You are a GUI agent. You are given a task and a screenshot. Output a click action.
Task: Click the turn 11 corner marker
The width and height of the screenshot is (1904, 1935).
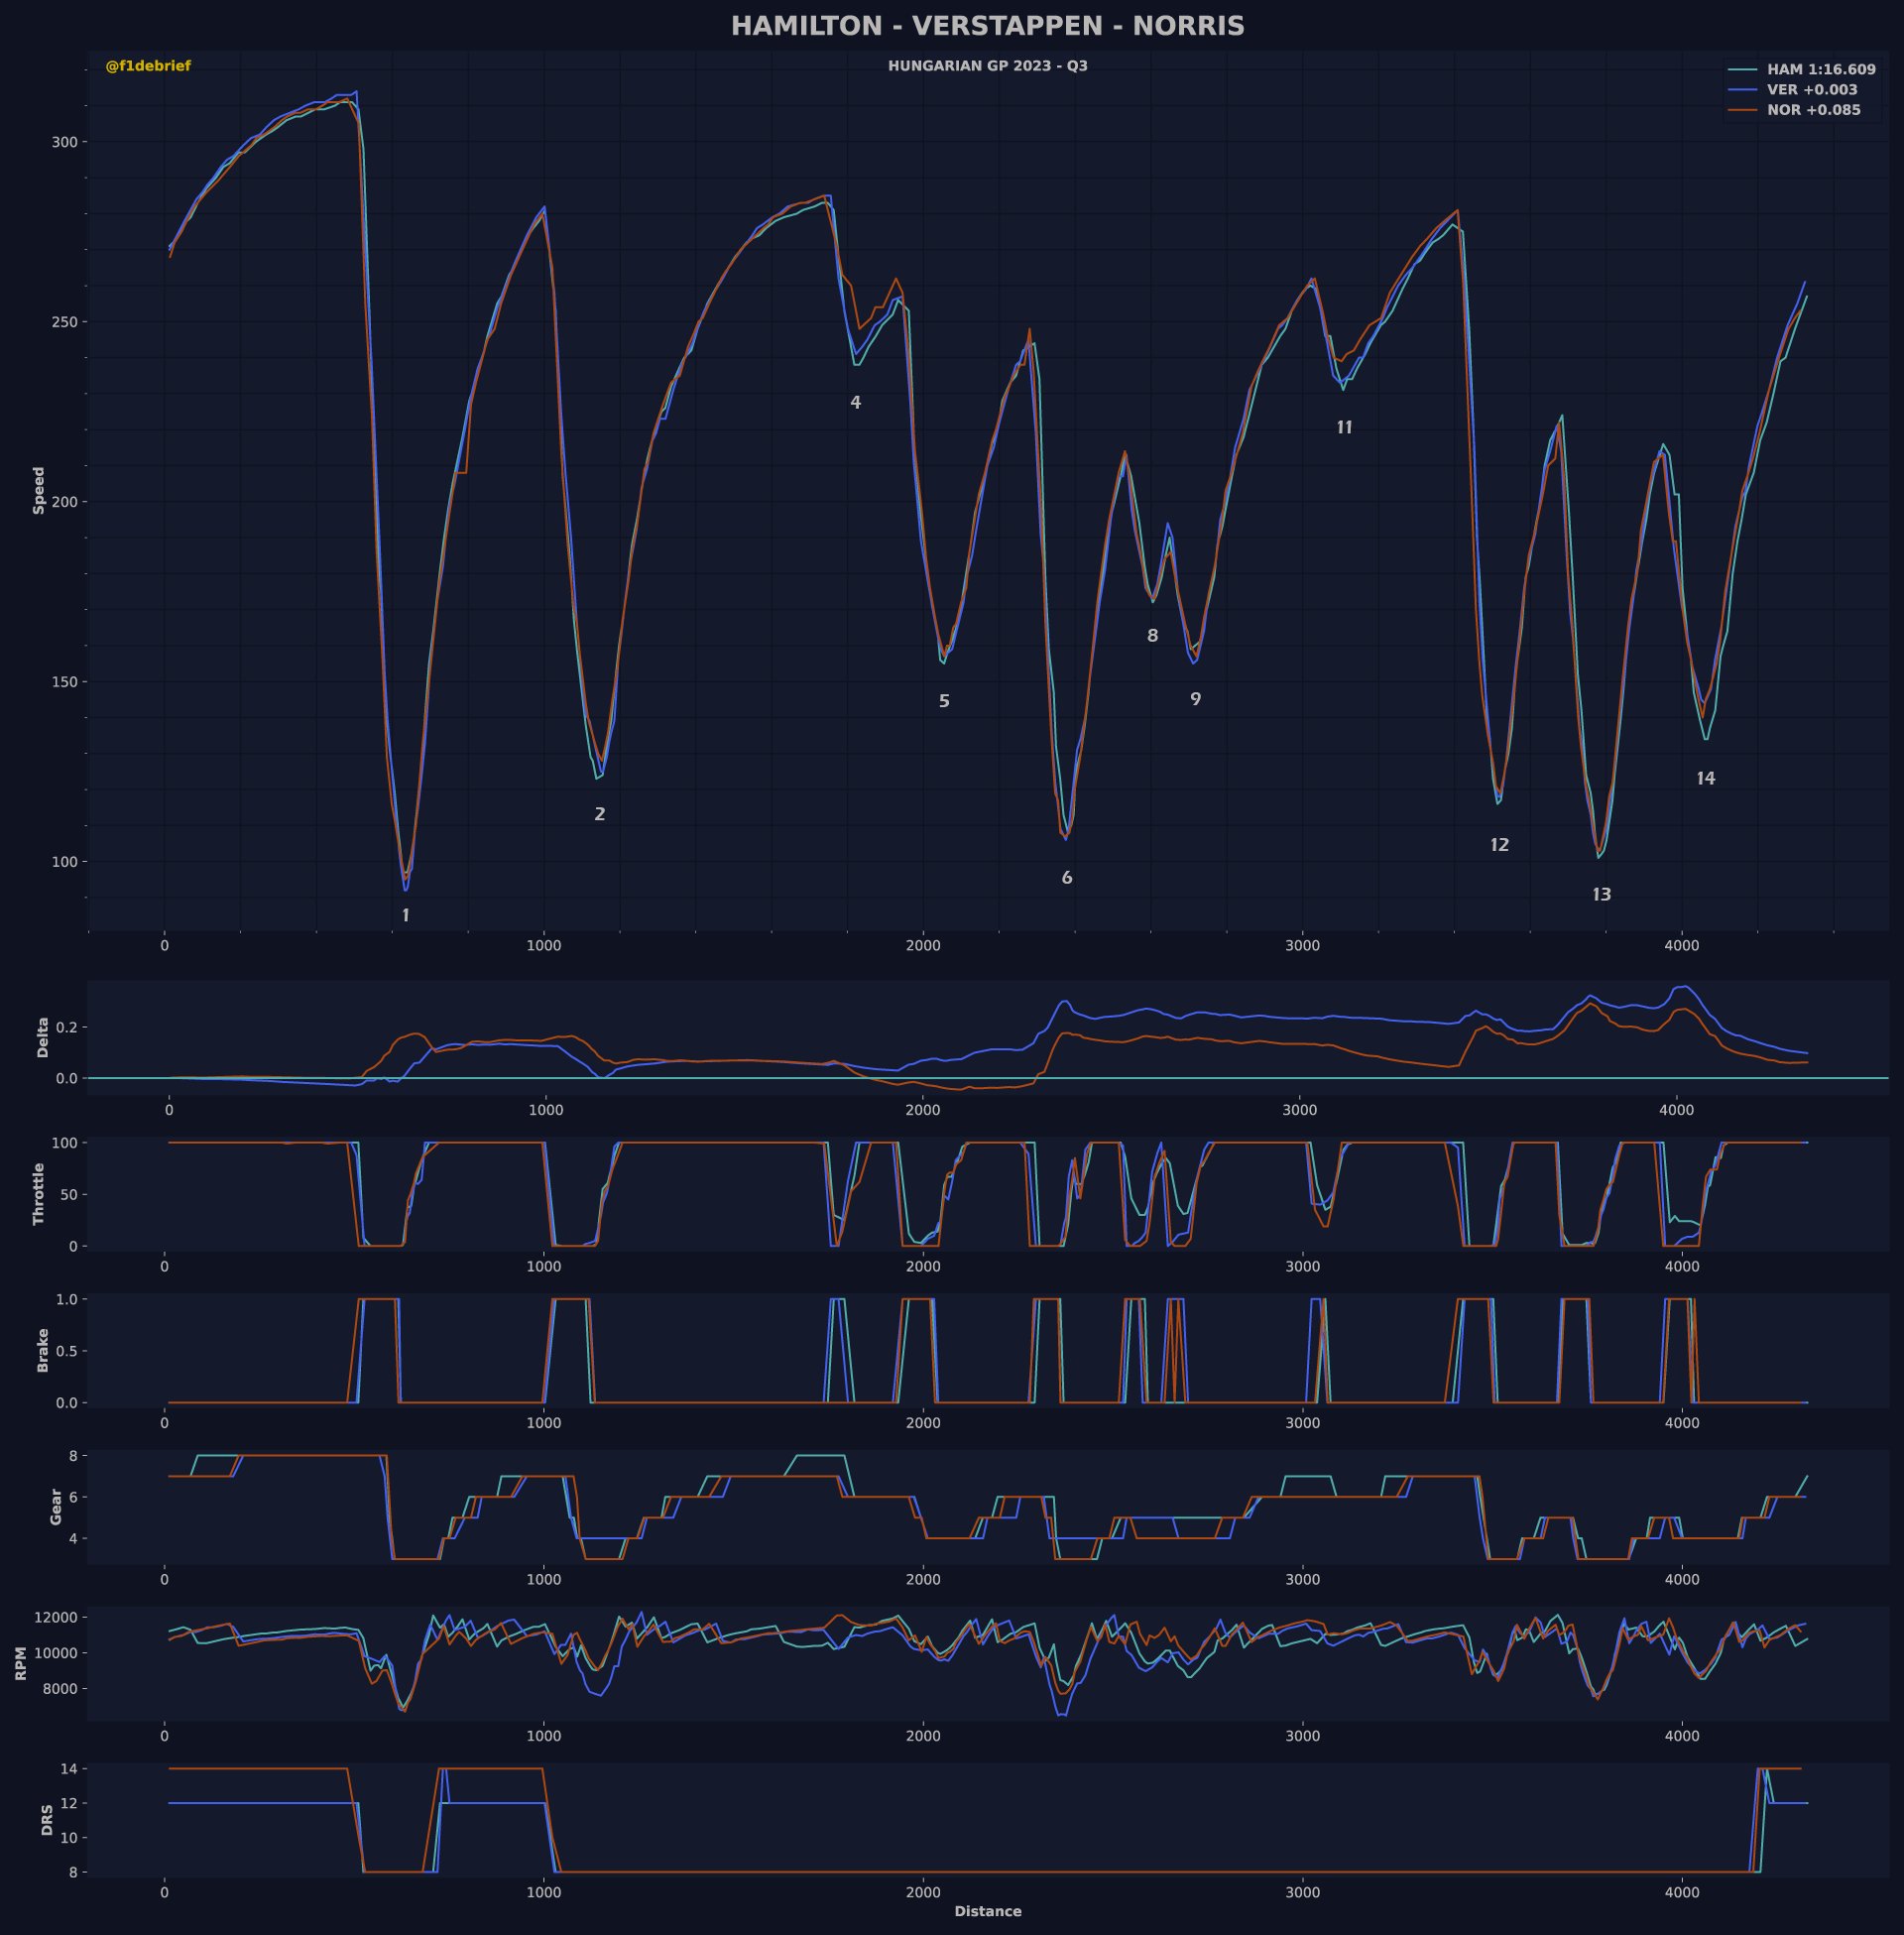click(x=1344, y=428)
